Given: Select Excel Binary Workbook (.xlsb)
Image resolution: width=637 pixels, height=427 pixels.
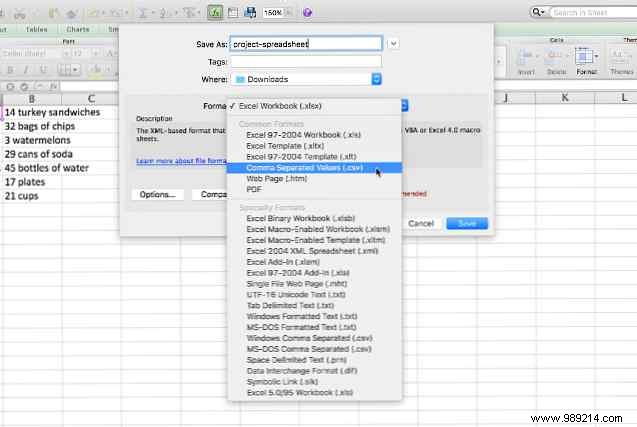Looking at the screenshot, I should point(314,219).
